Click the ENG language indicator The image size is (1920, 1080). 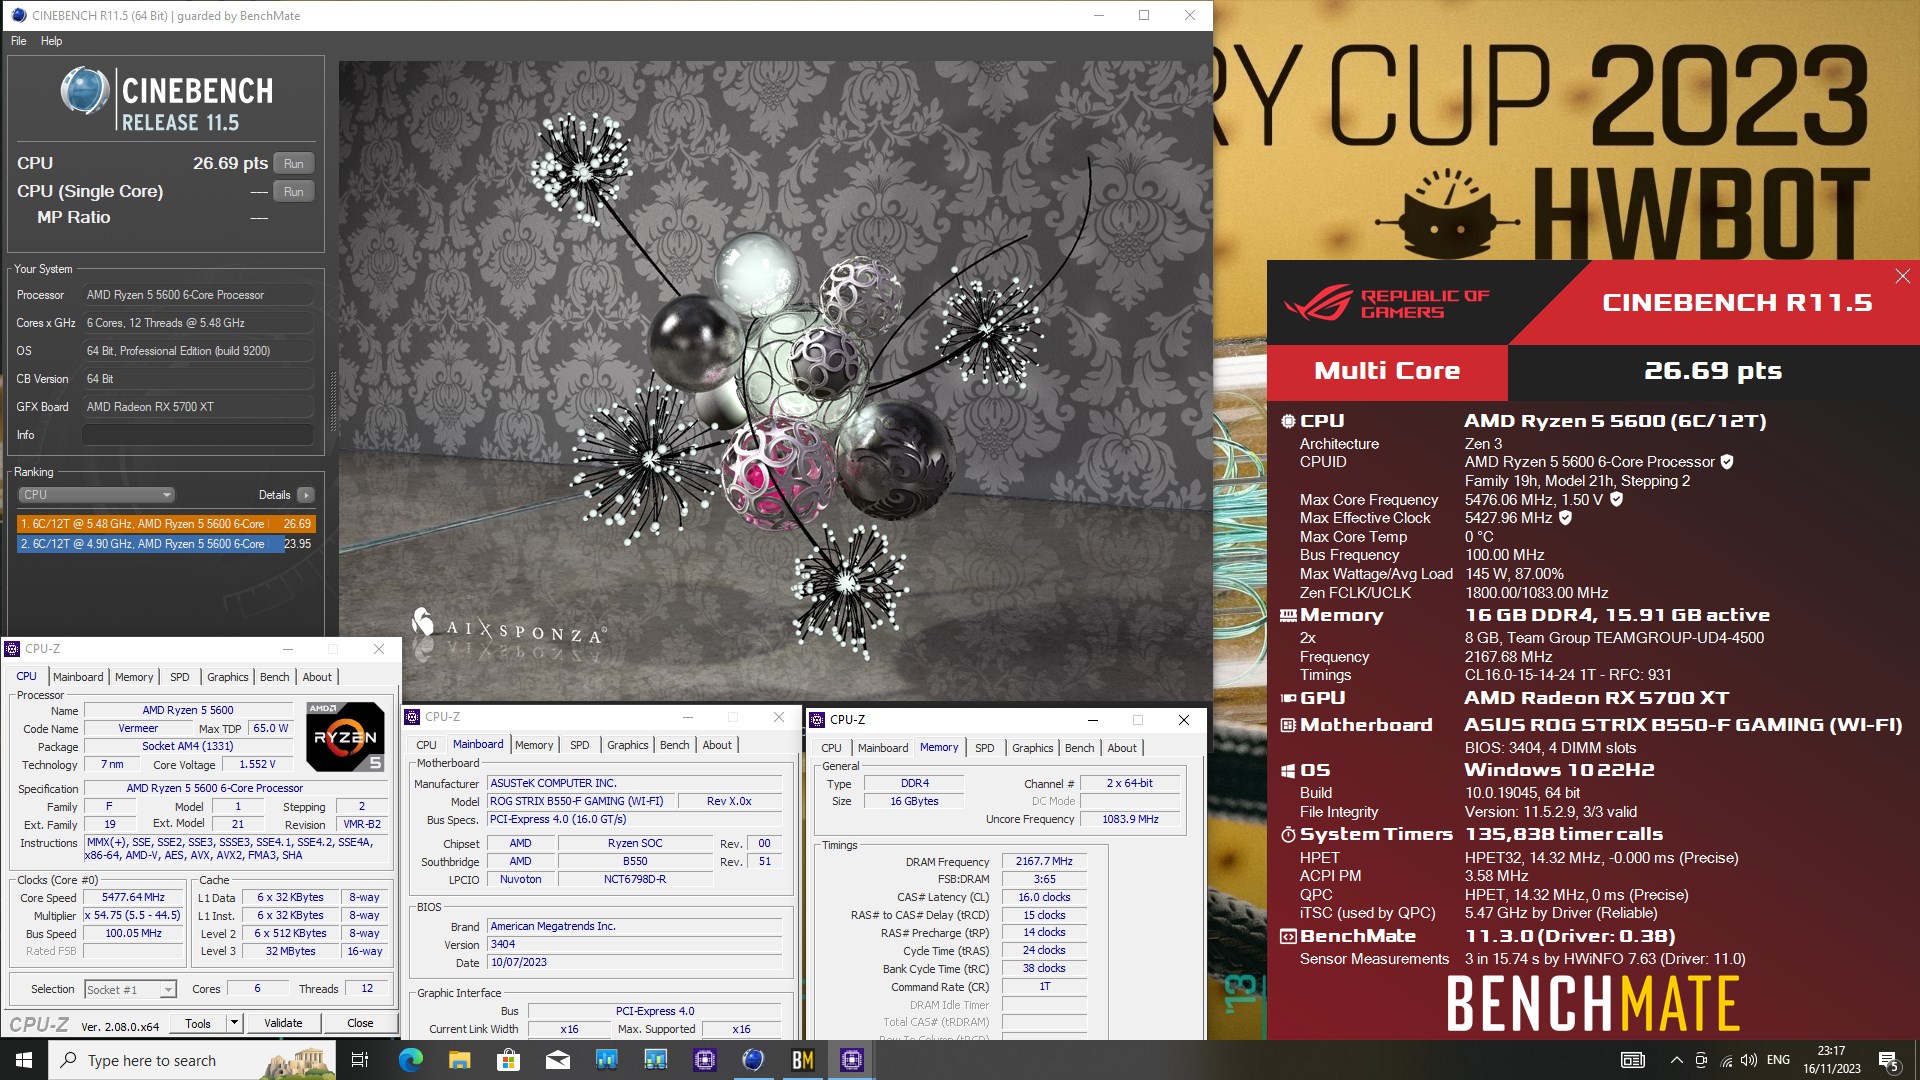1778,1060
